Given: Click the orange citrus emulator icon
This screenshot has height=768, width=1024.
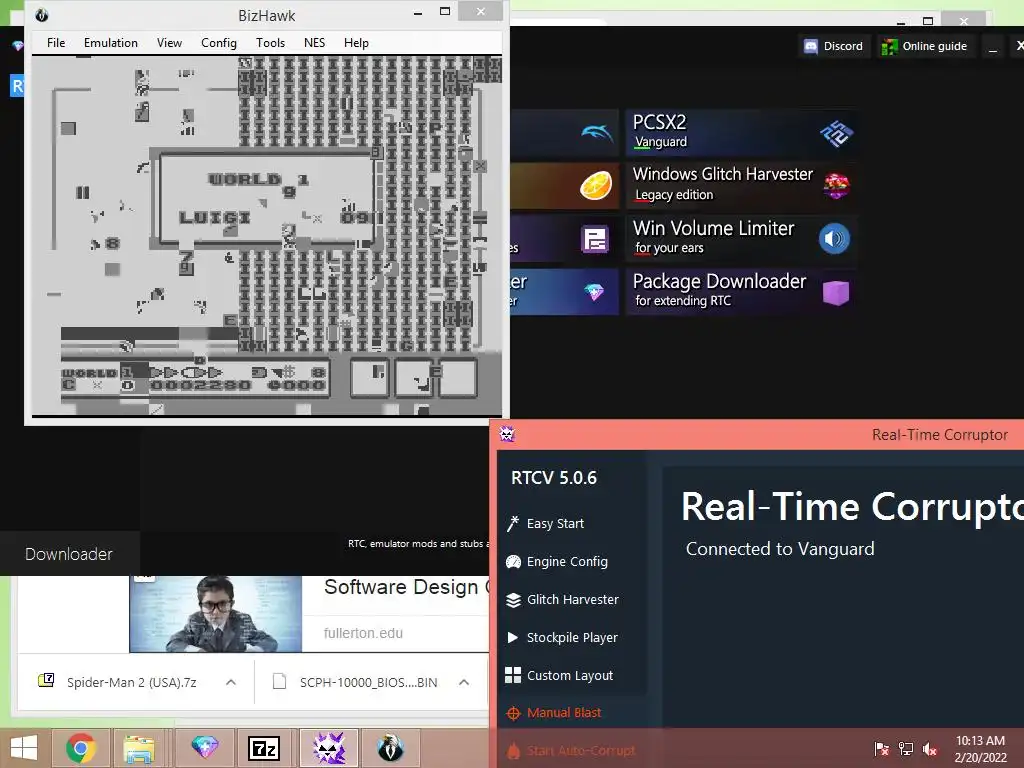Looking at the screenshot, I should pyautogui.click(x=596, y=185).
